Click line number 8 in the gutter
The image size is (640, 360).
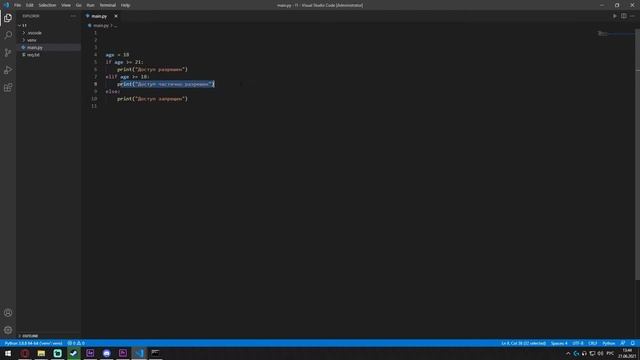(x=96, y=84)
